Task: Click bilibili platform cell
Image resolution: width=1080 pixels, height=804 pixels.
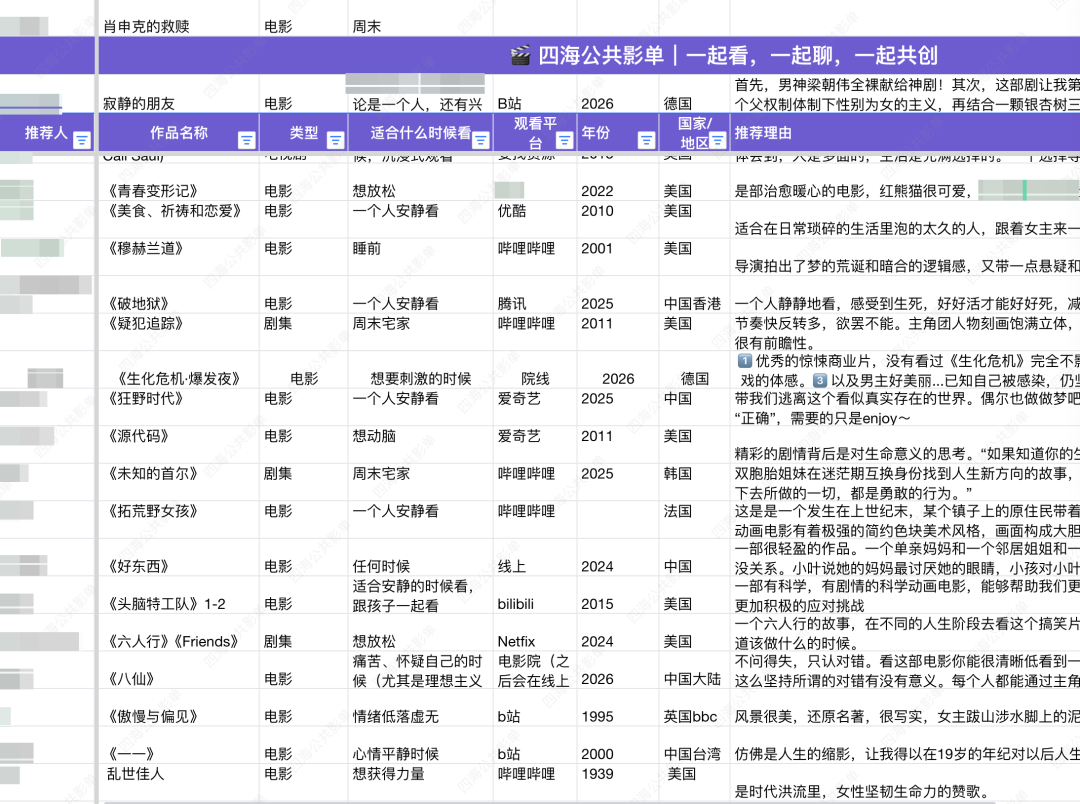Action: click(534, 595)
